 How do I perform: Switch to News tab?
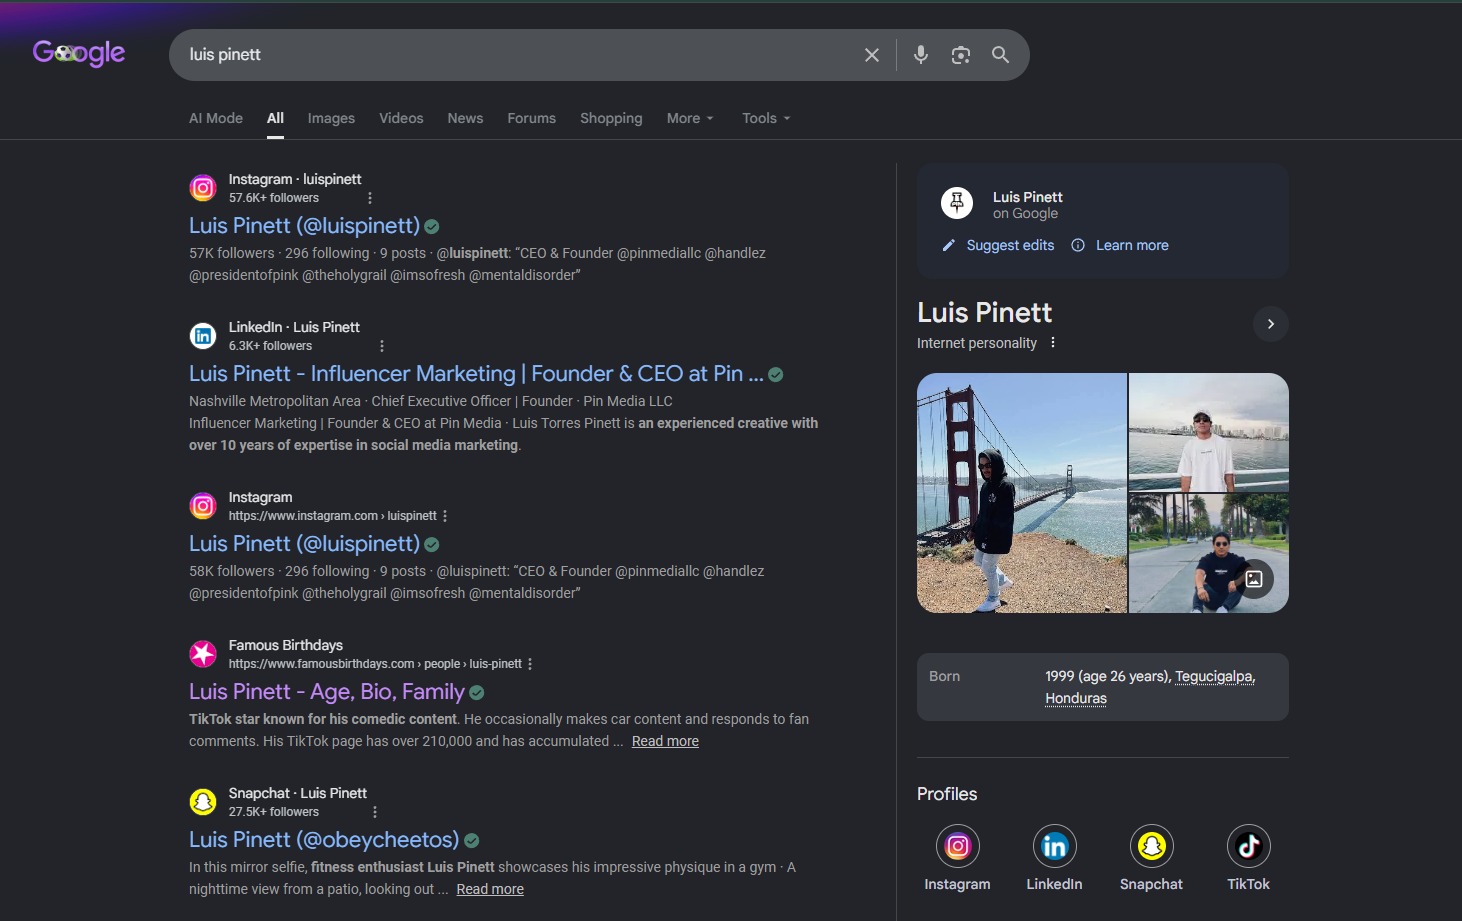[465, 118]
